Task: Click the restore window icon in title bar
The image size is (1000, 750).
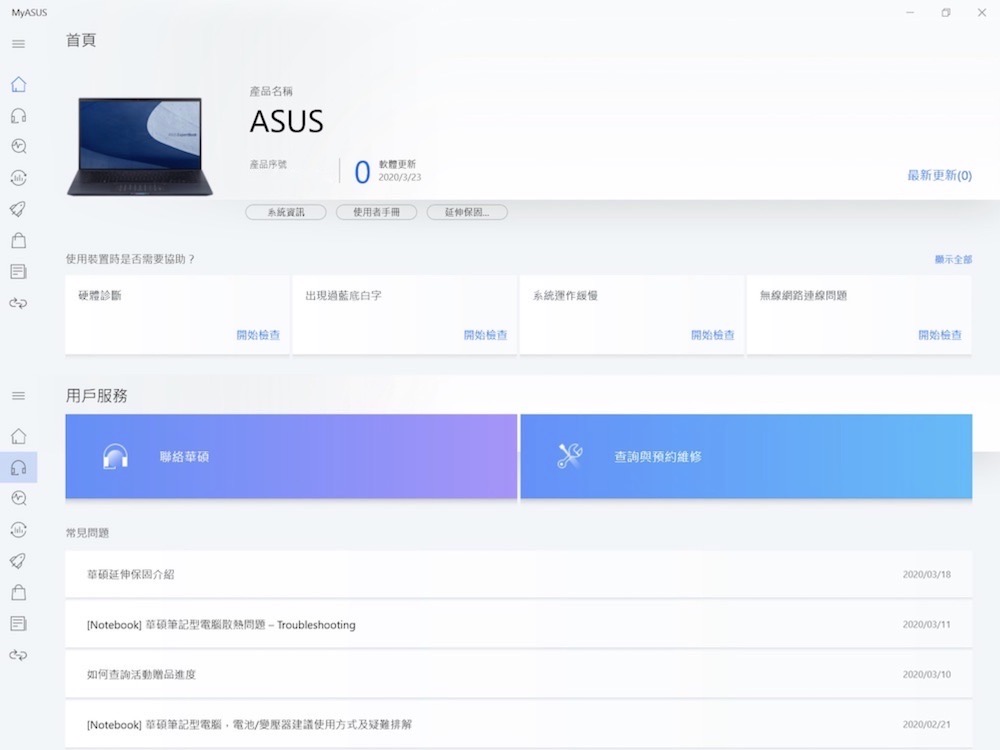Action: 945,12
